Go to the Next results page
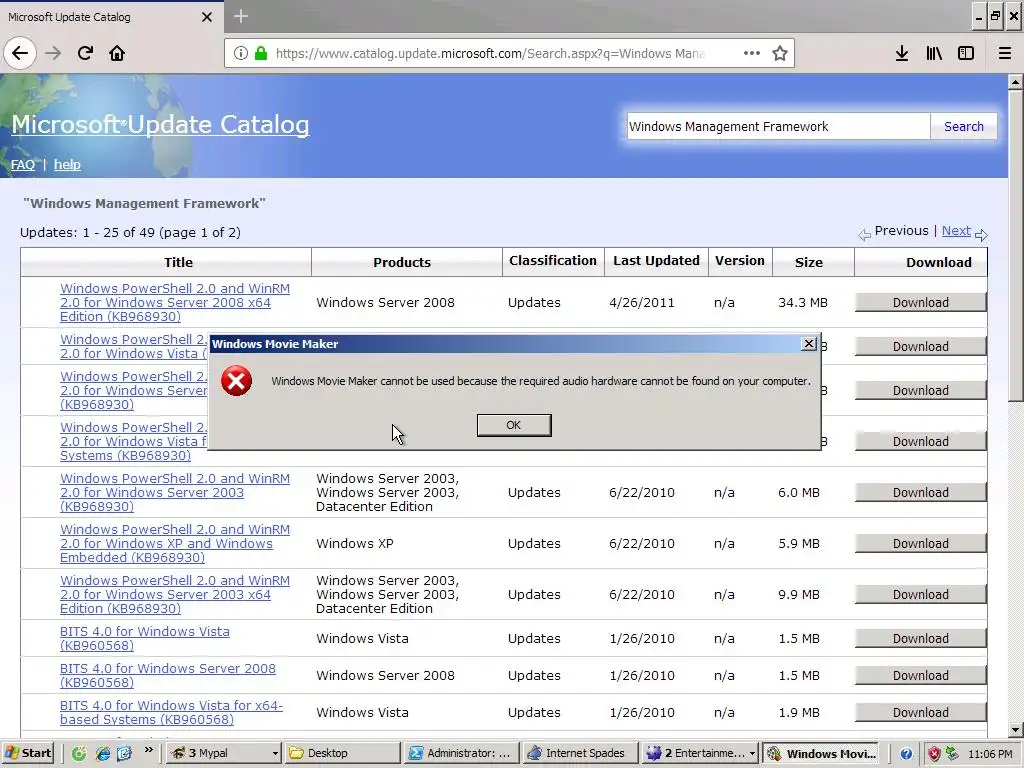The image size is (1024, 768). point(956,231)
